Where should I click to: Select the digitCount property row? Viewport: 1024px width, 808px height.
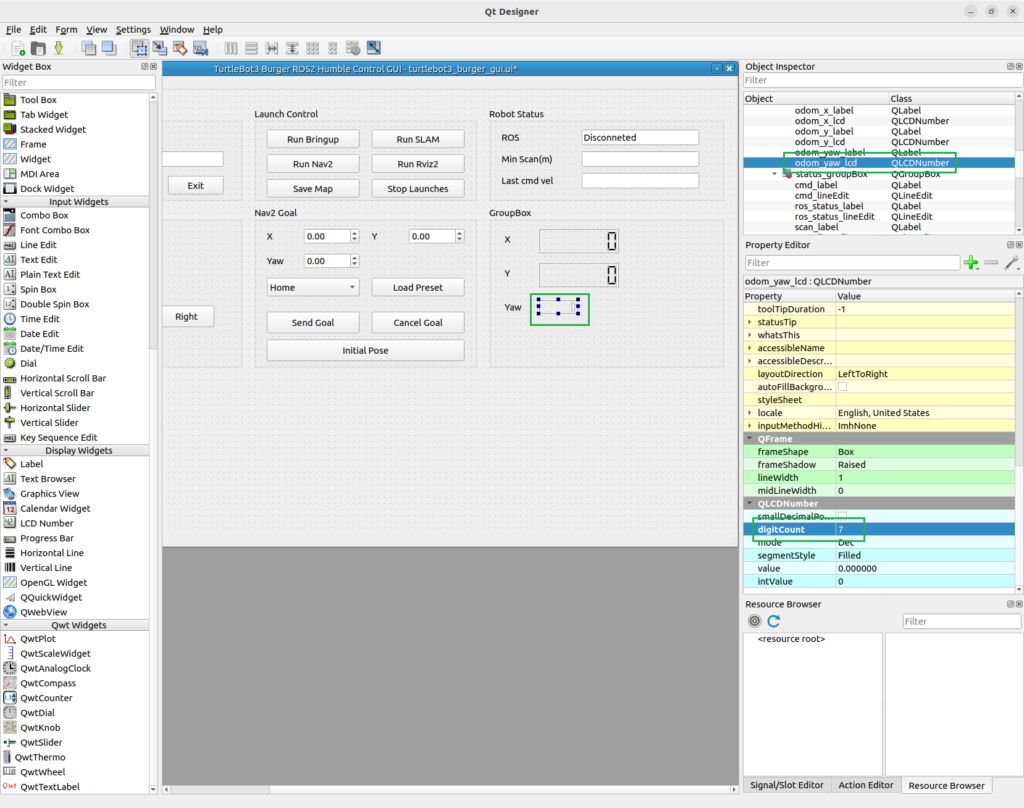tap(879, 530)
